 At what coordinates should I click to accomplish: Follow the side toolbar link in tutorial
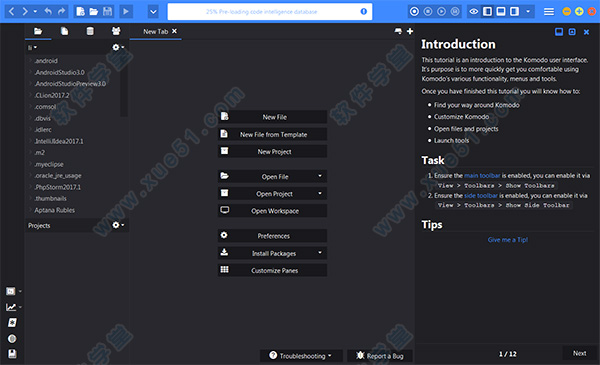[x=481, y=196]
